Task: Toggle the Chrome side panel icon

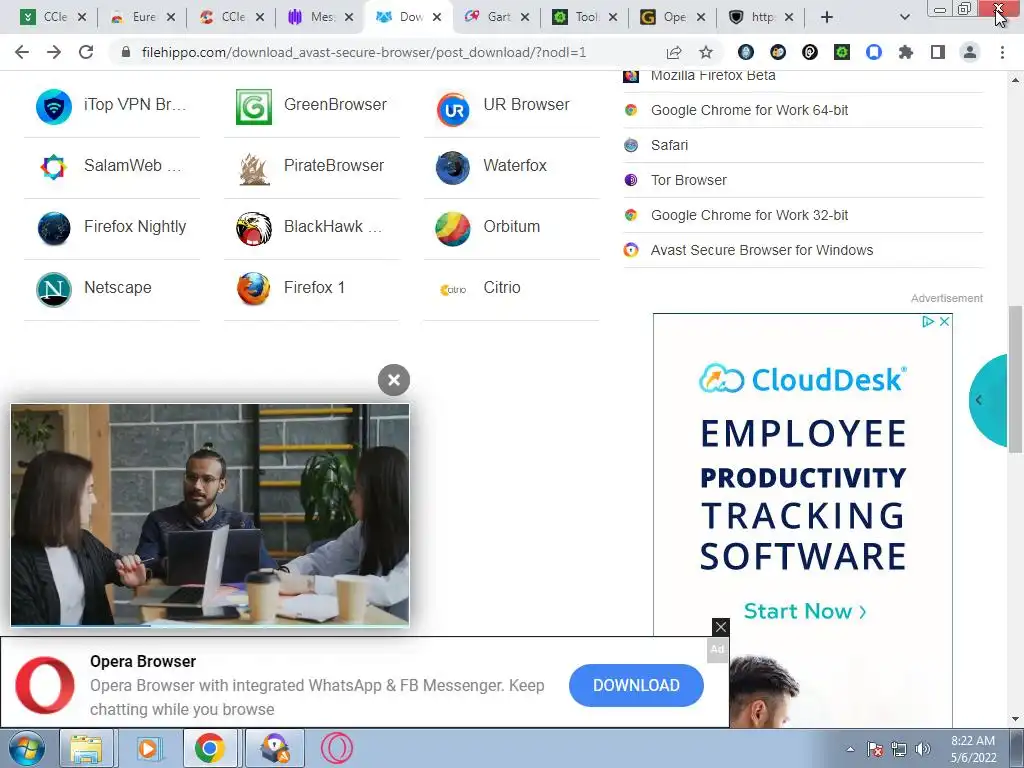Action: 938,52
